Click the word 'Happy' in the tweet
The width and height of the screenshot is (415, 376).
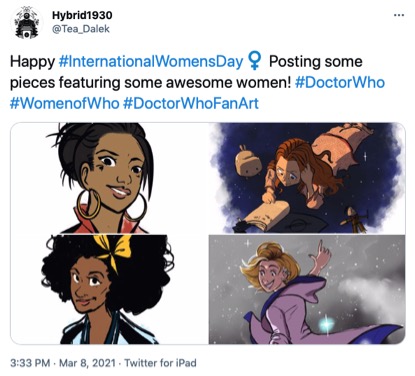pyautogui.click(x=32, y=62)
